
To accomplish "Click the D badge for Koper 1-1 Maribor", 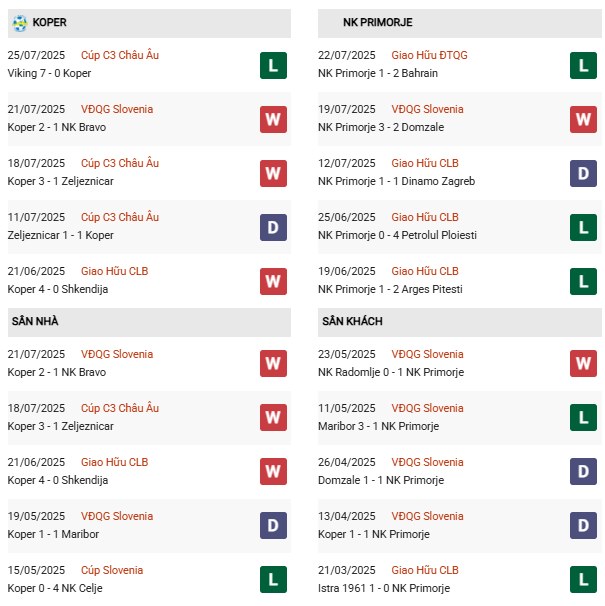I will 273,527.
